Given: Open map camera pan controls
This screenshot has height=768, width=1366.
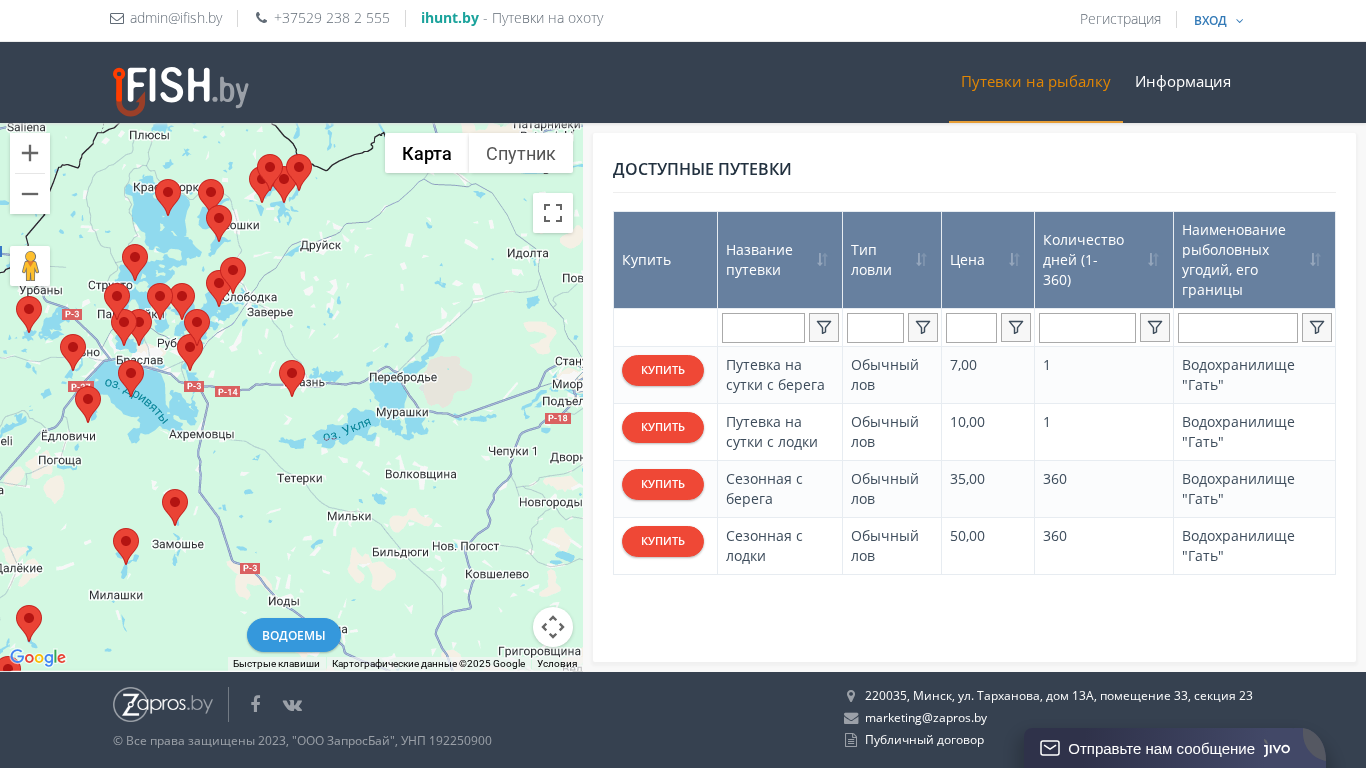Looking at the screenshot, I should (553, 628).
